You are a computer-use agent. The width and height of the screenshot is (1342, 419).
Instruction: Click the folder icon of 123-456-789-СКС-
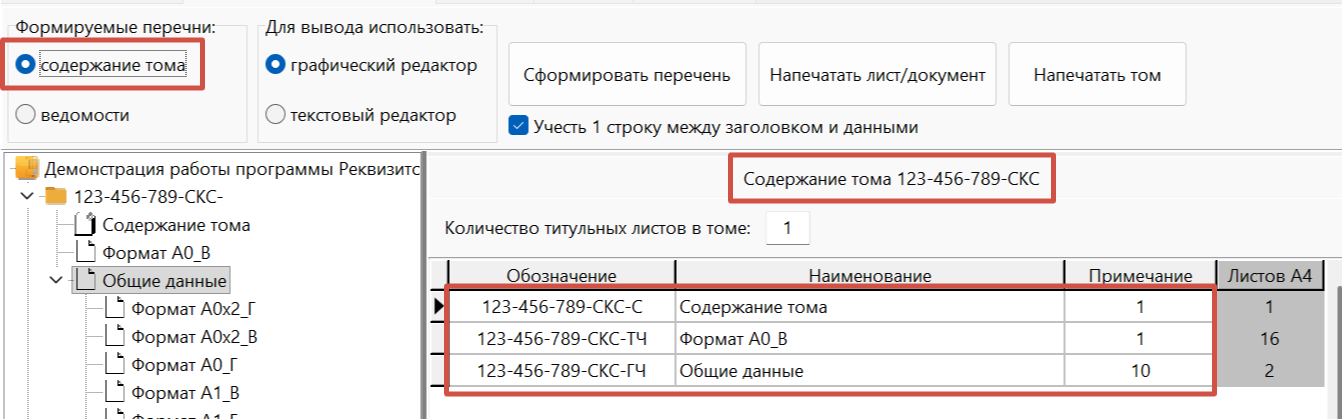(x=56, y=195)
